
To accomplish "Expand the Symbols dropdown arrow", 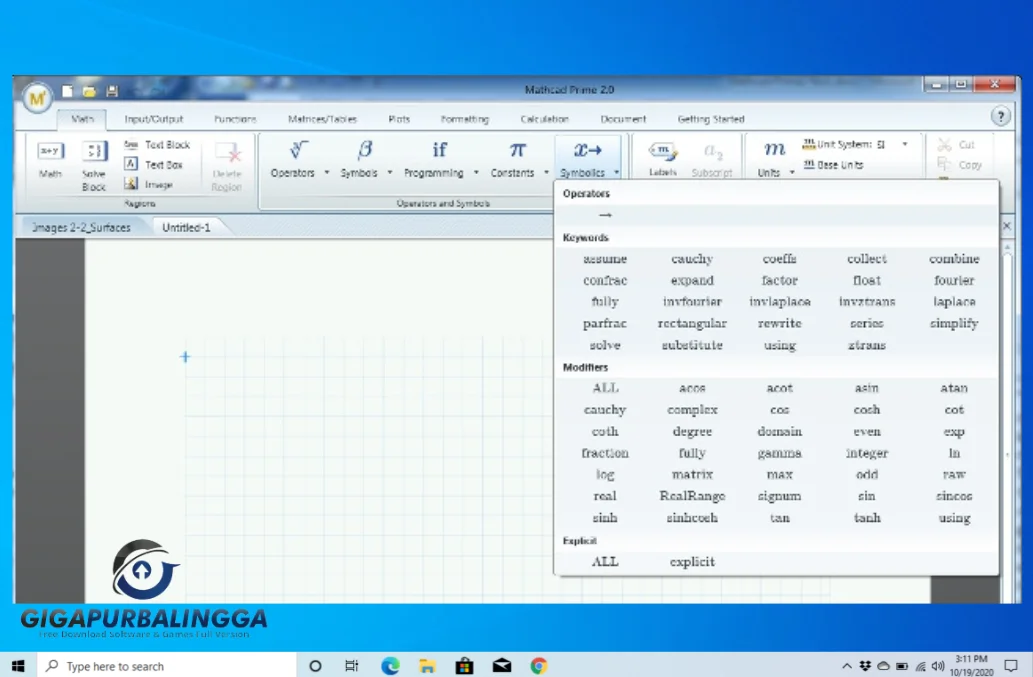I will [x=389, y=173].
